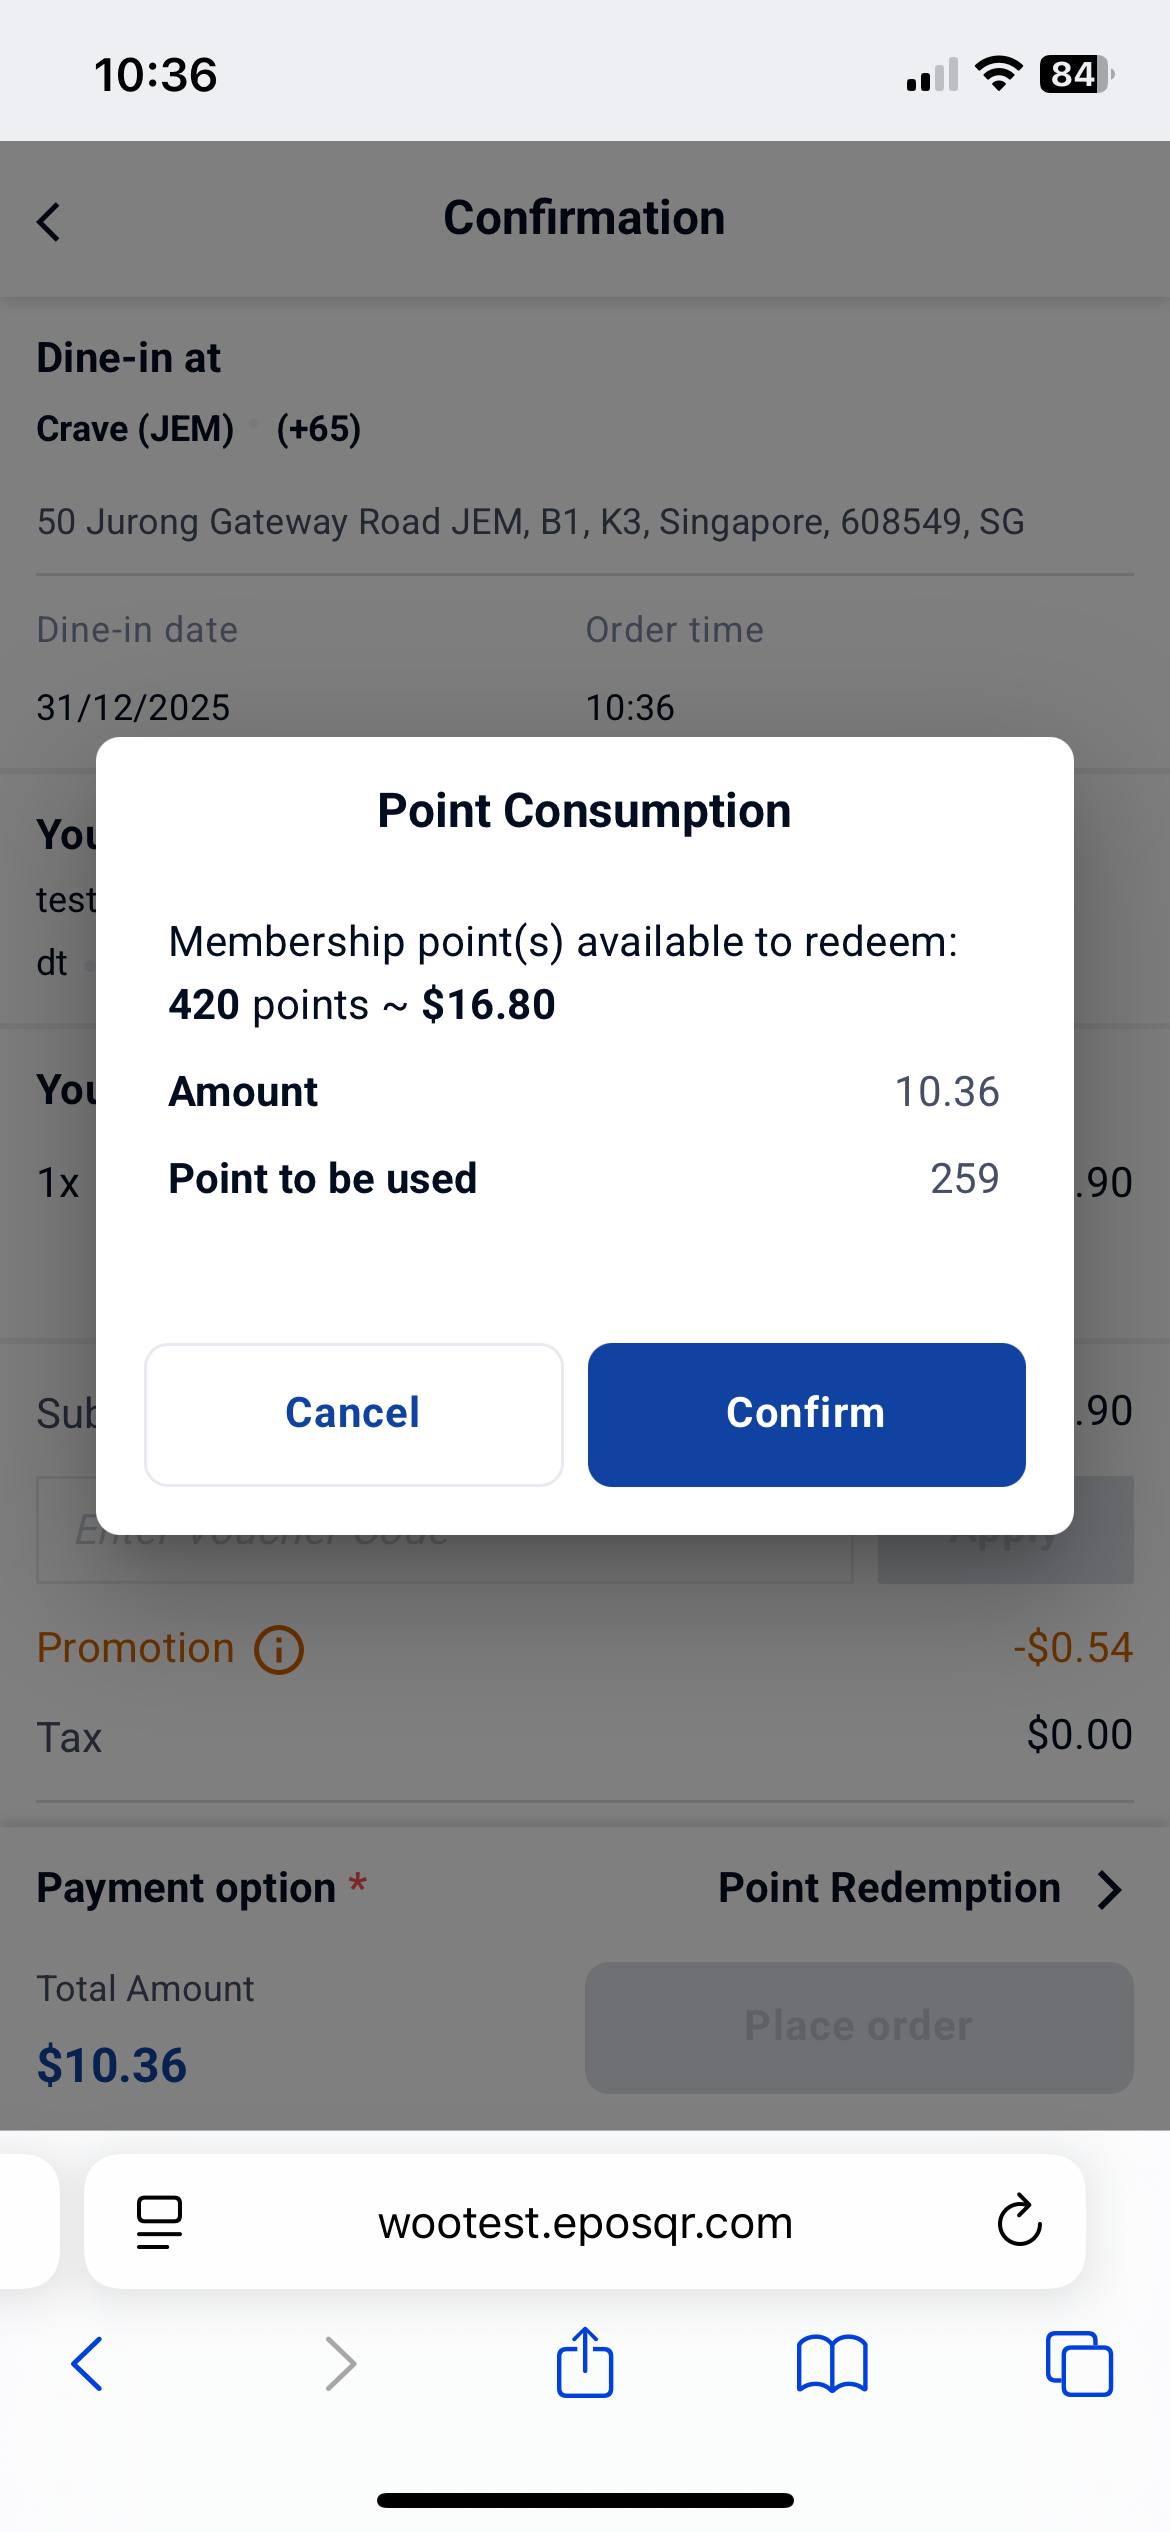Open Safari bookmarks
Screen dimensions: 1170x2532
(832, 2364)
